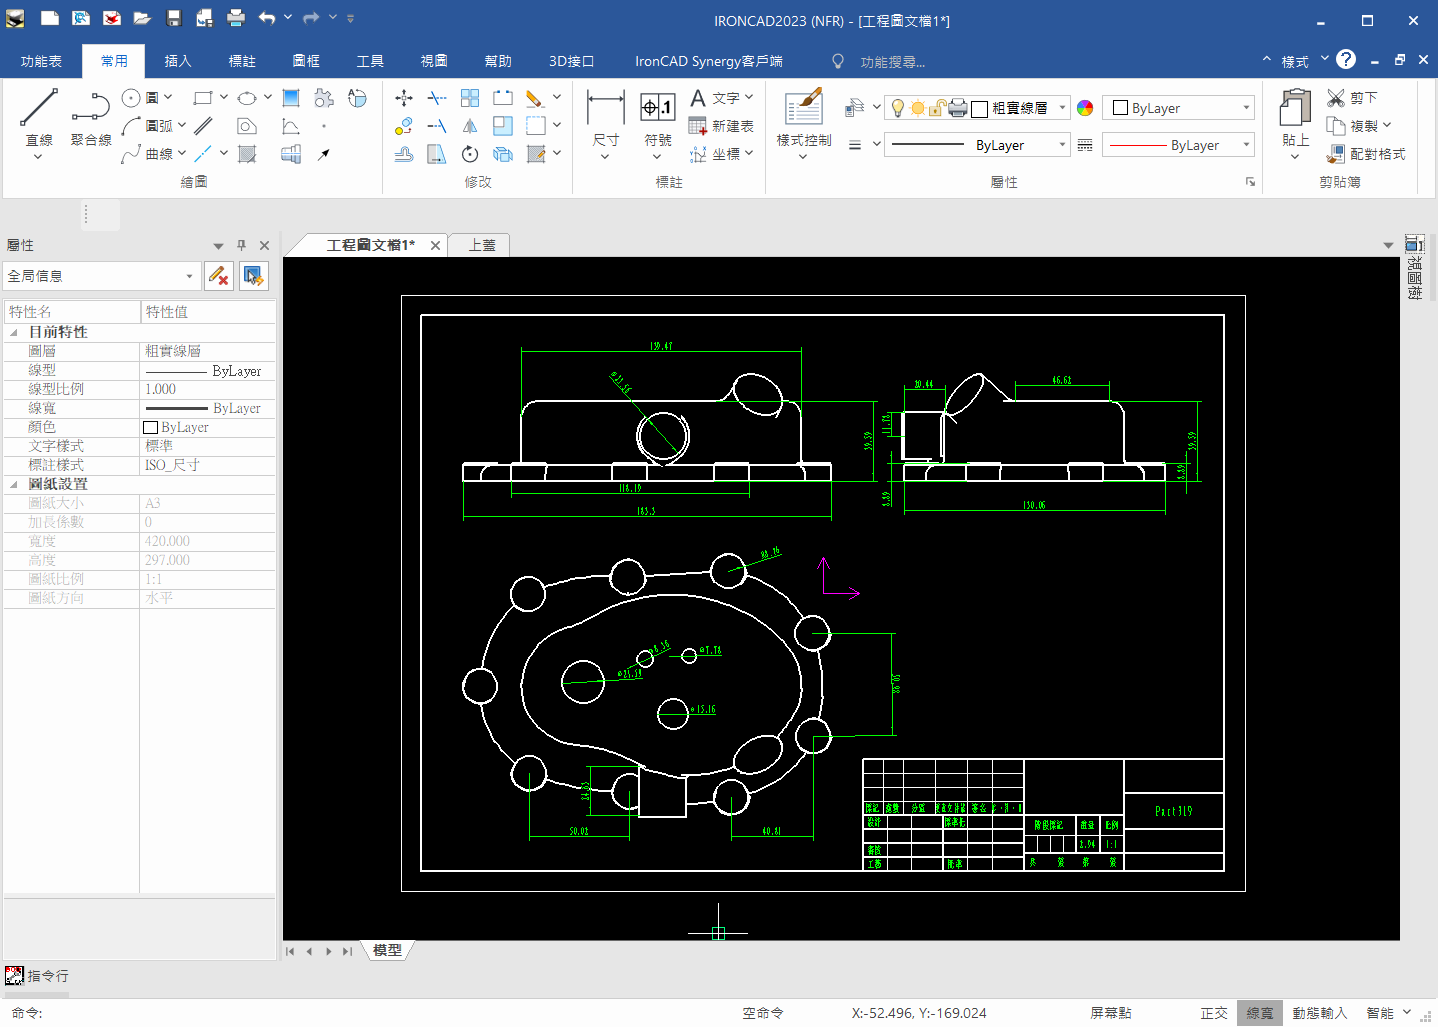Enable 正交 ortho mode in status bar
Image resolution: width=1438 pixels, height=1027 pixels.
[1213, 1012]
